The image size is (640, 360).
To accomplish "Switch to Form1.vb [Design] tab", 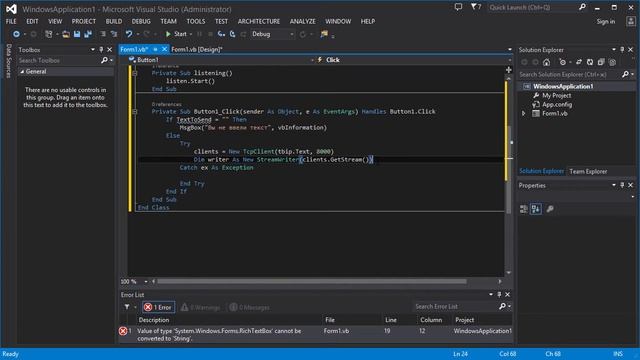I will tap(197, 49).
